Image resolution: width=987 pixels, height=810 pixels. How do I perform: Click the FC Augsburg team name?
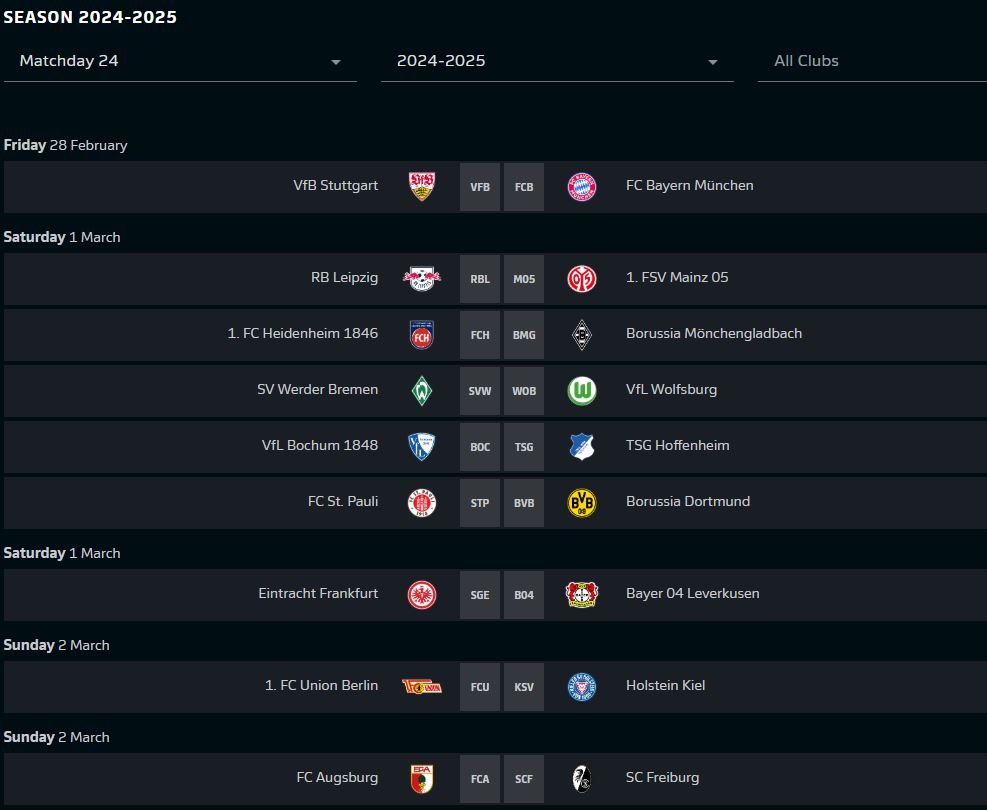[337, 777]
